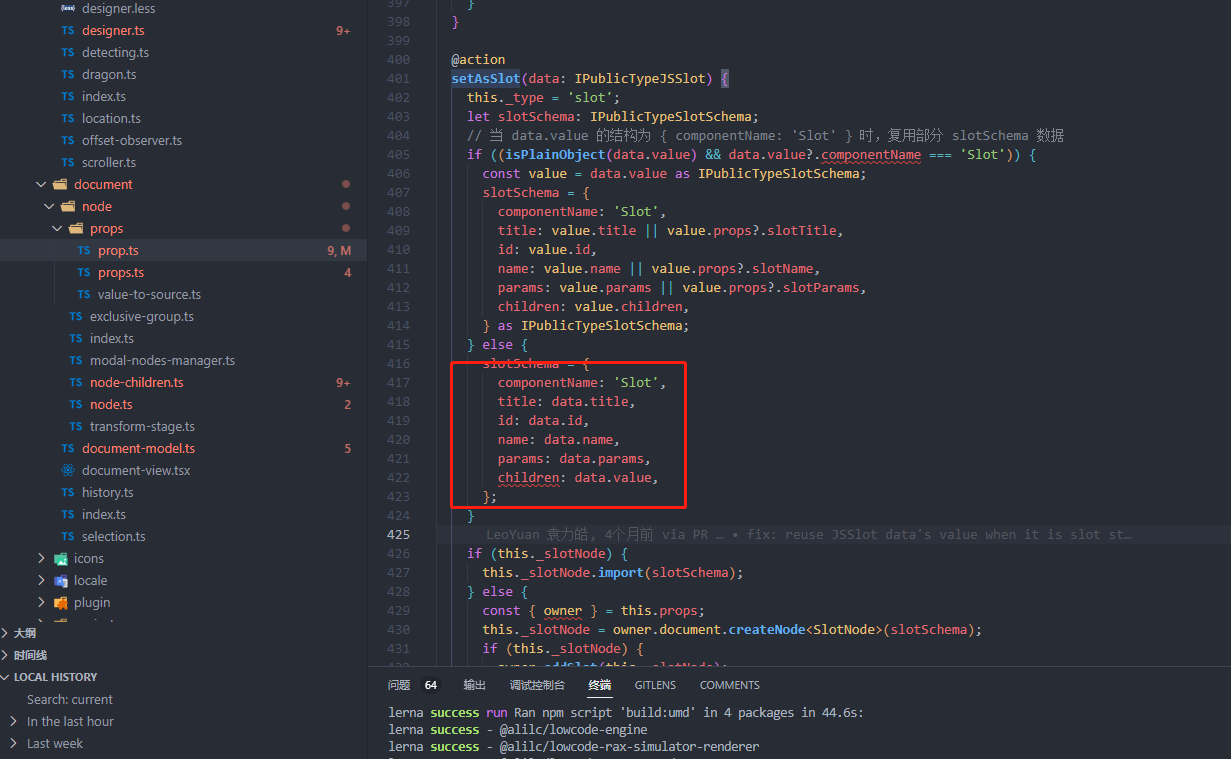
Task: Click the 9+ badge next to designer.ts
Action: pyautogui.click(x=344, y=30)
